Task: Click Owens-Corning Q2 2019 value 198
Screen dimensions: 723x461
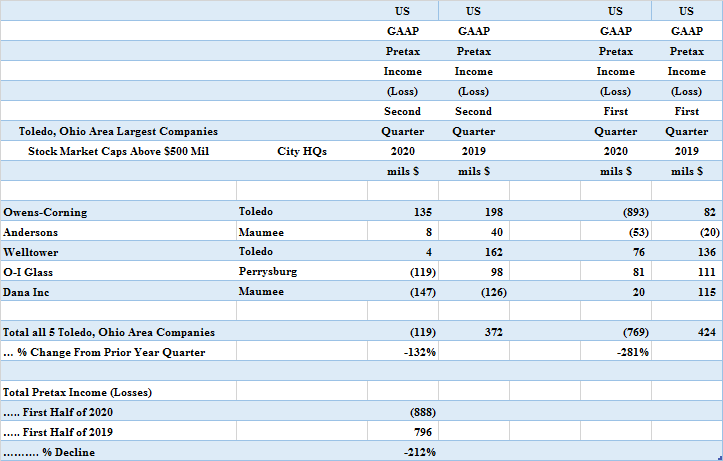Action: click(x=493, y=213)
